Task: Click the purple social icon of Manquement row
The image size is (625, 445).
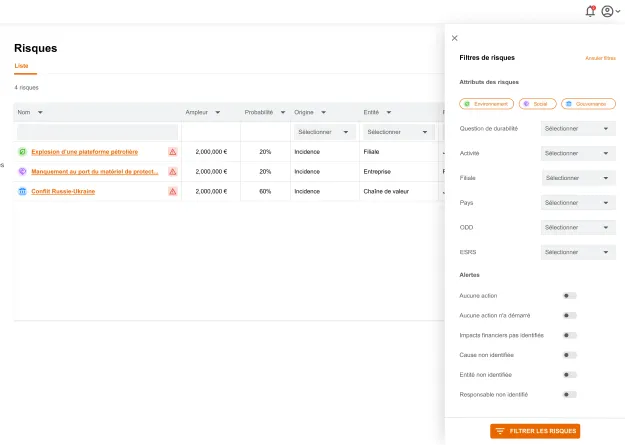Action: click(x=22, y=171)
